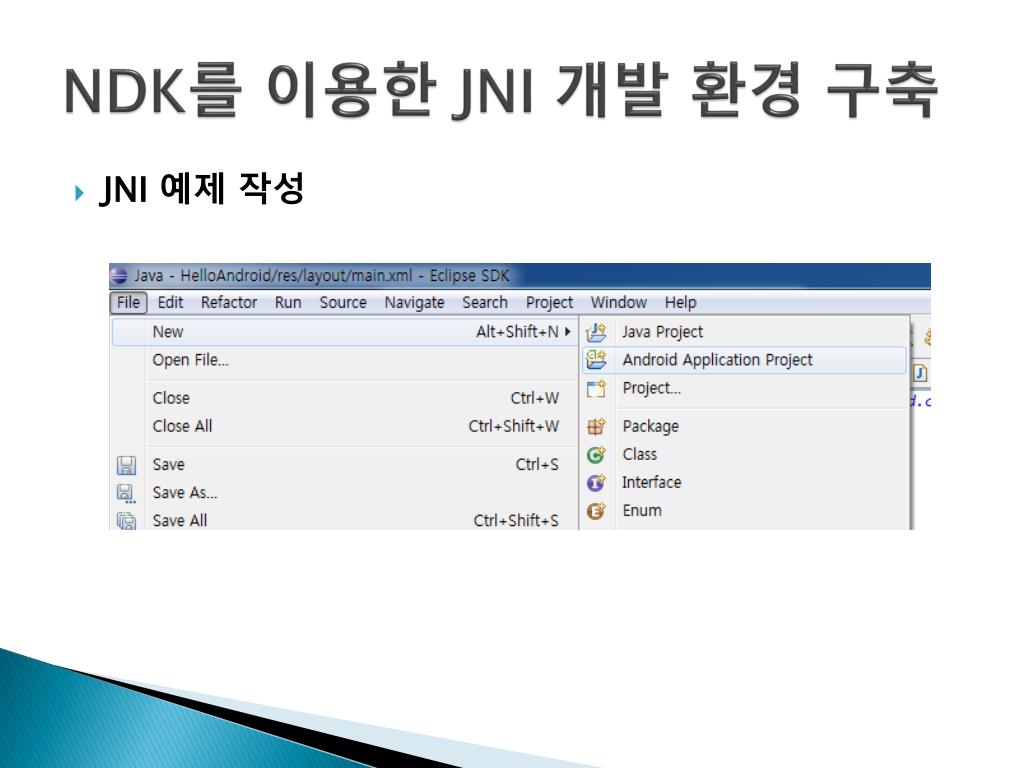Viewport: 1024px width, 768px height.
Task: Open the Source menu
Action: [x=343, y=302]
